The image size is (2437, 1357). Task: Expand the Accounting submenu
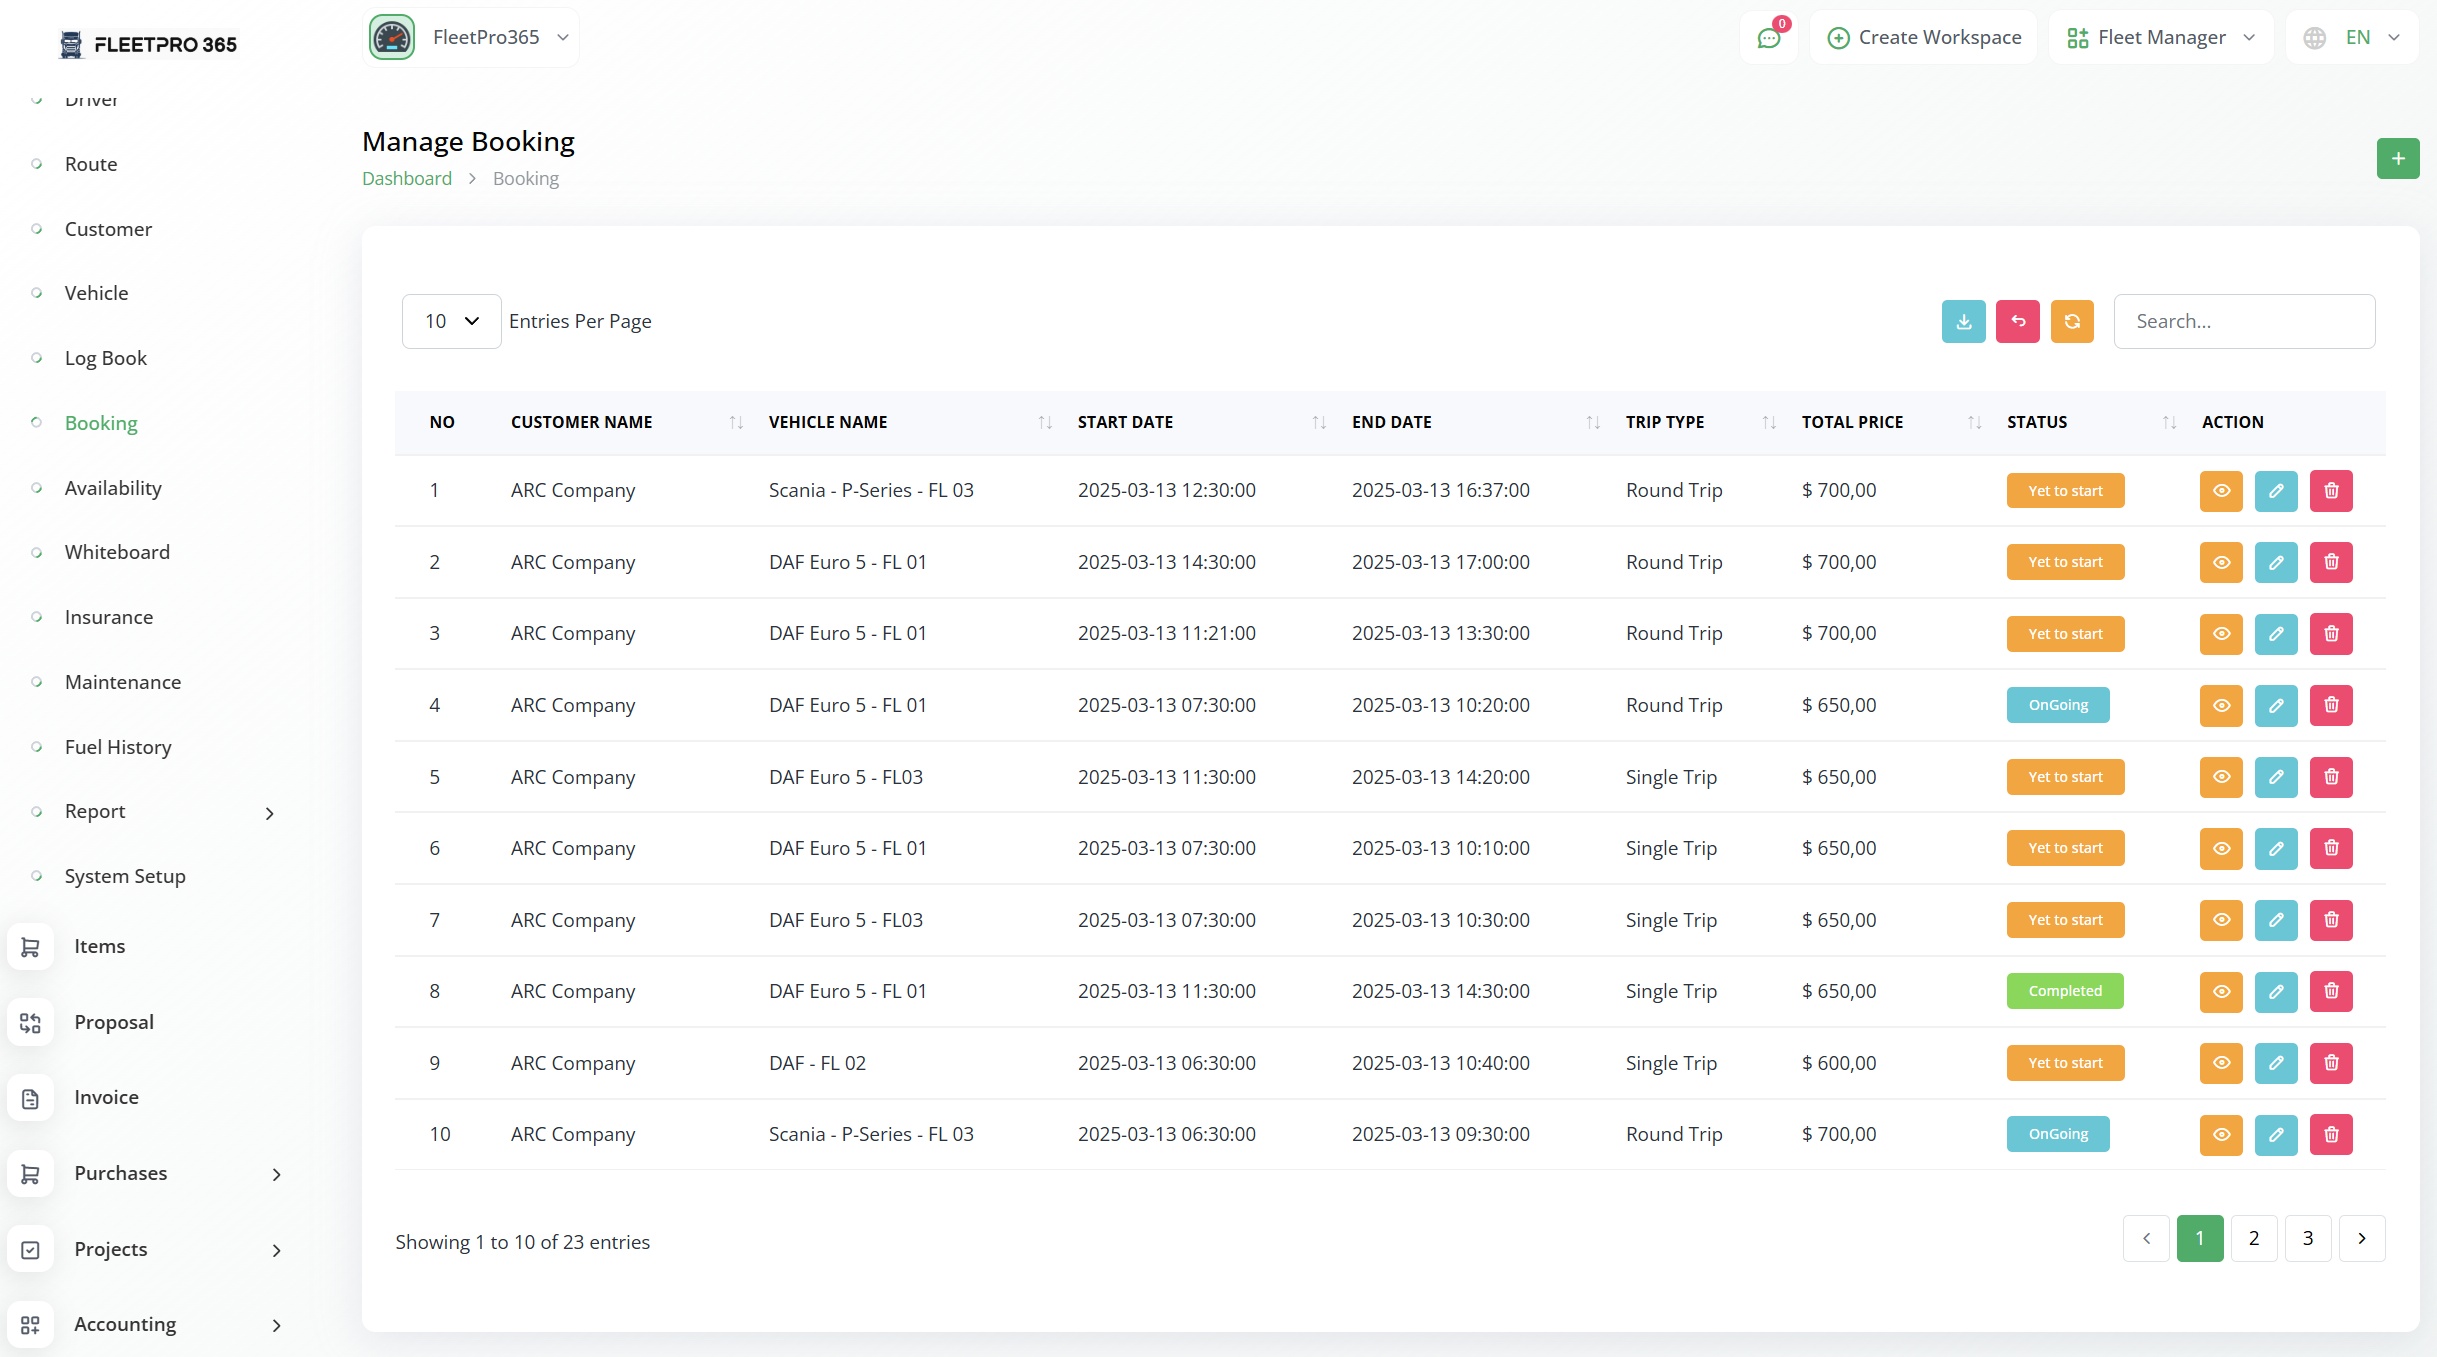(277, 1325)
